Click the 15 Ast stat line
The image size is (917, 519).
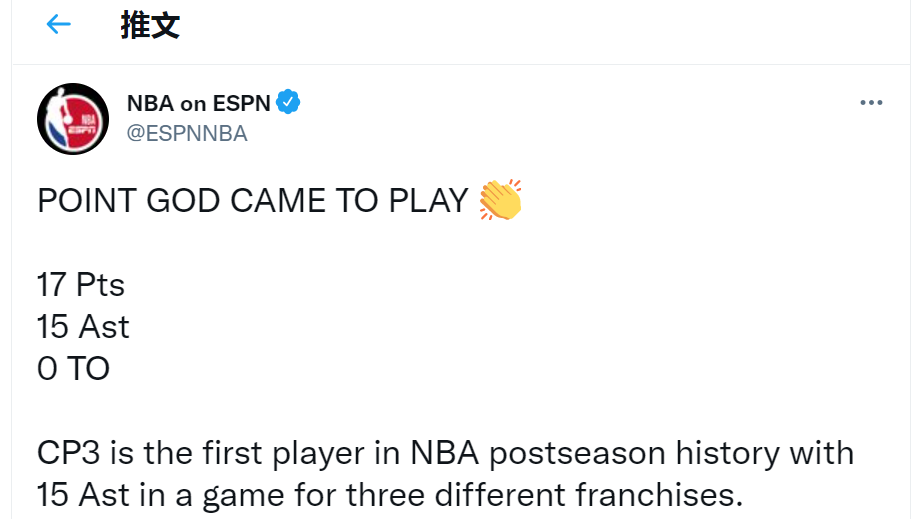(x=83, y=326)
